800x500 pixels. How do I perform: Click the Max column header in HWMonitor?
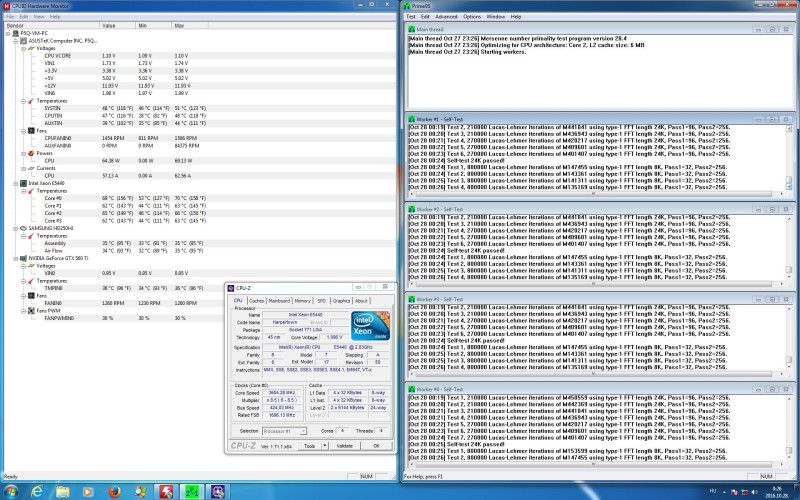pyautogui.click(x=190, y=26)
